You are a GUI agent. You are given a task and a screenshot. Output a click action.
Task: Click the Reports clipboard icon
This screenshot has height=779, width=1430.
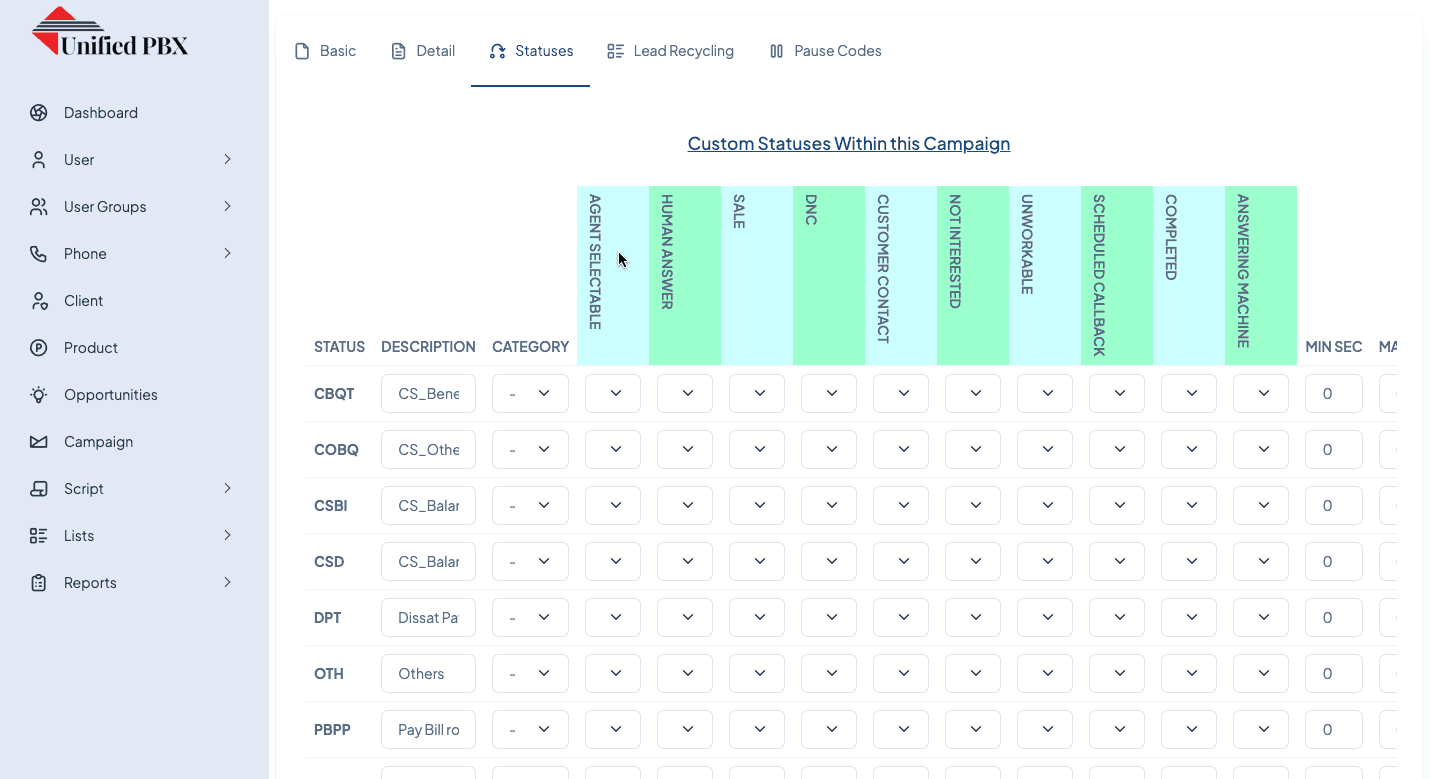39,583
